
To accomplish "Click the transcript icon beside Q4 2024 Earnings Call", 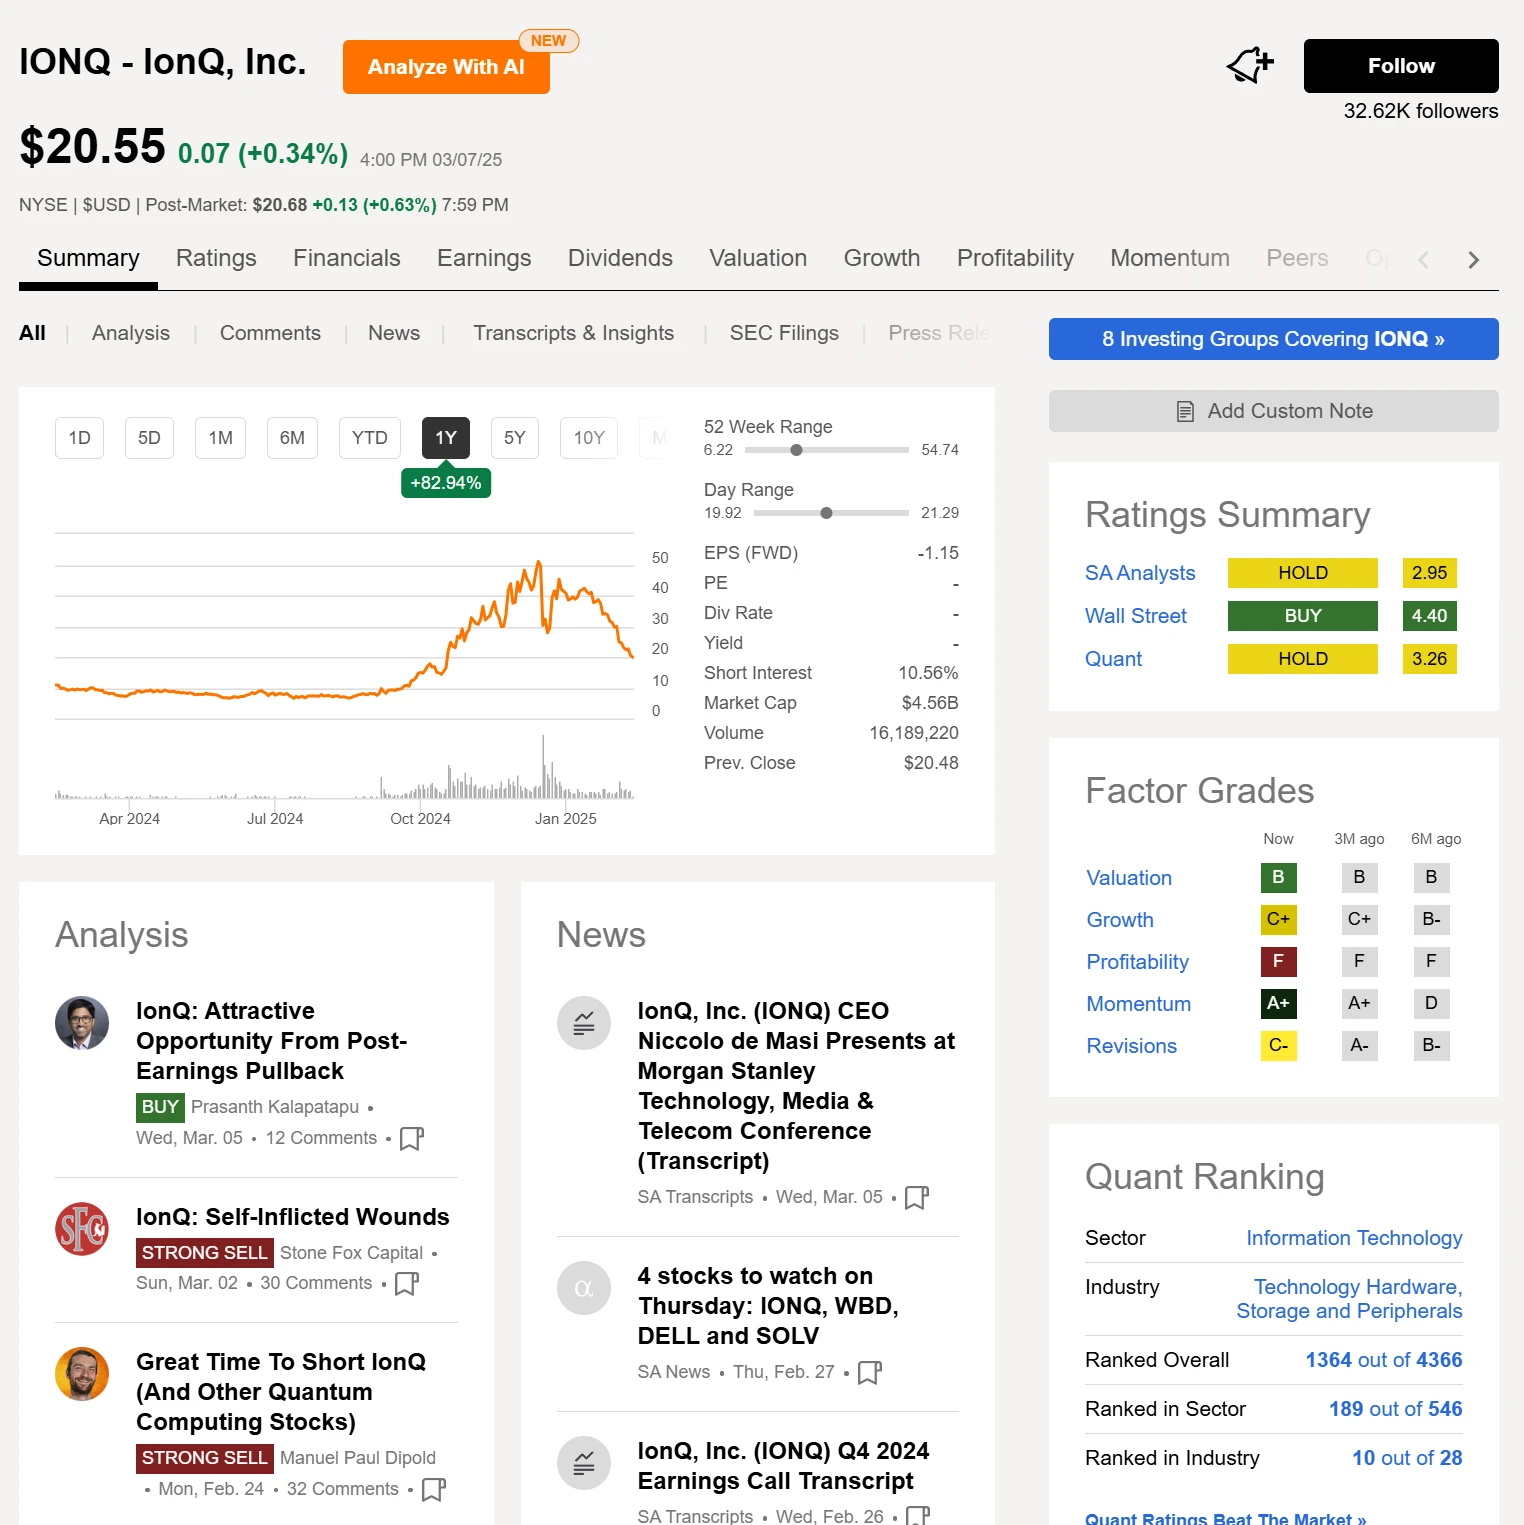I will pos(584,1463).
